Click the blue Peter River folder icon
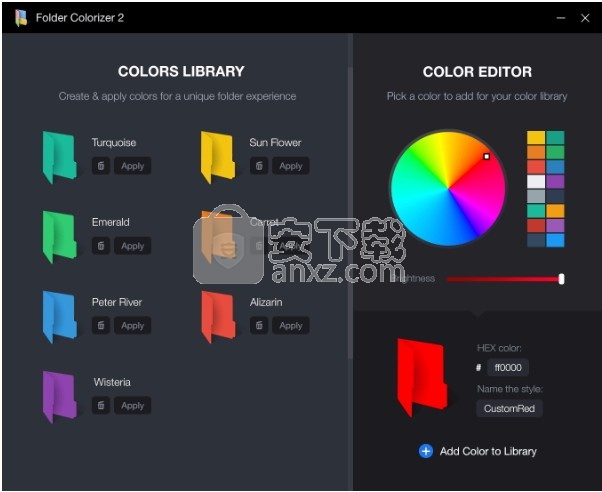This screenshot has height=492, width=602. coord(59,317)
